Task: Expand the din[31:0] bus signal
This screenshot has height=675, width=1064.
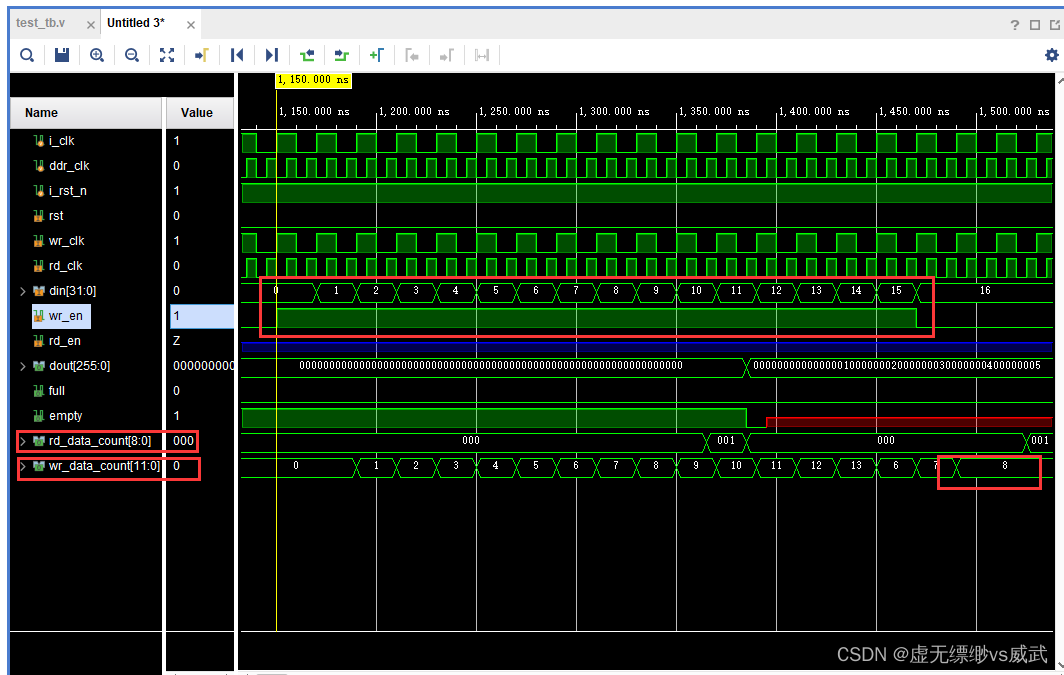Action: (23, 291)
